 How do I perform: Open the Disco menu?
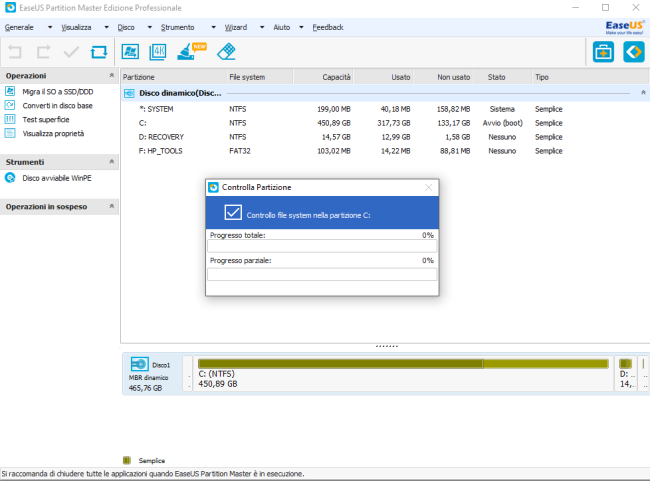coord(126,27)
